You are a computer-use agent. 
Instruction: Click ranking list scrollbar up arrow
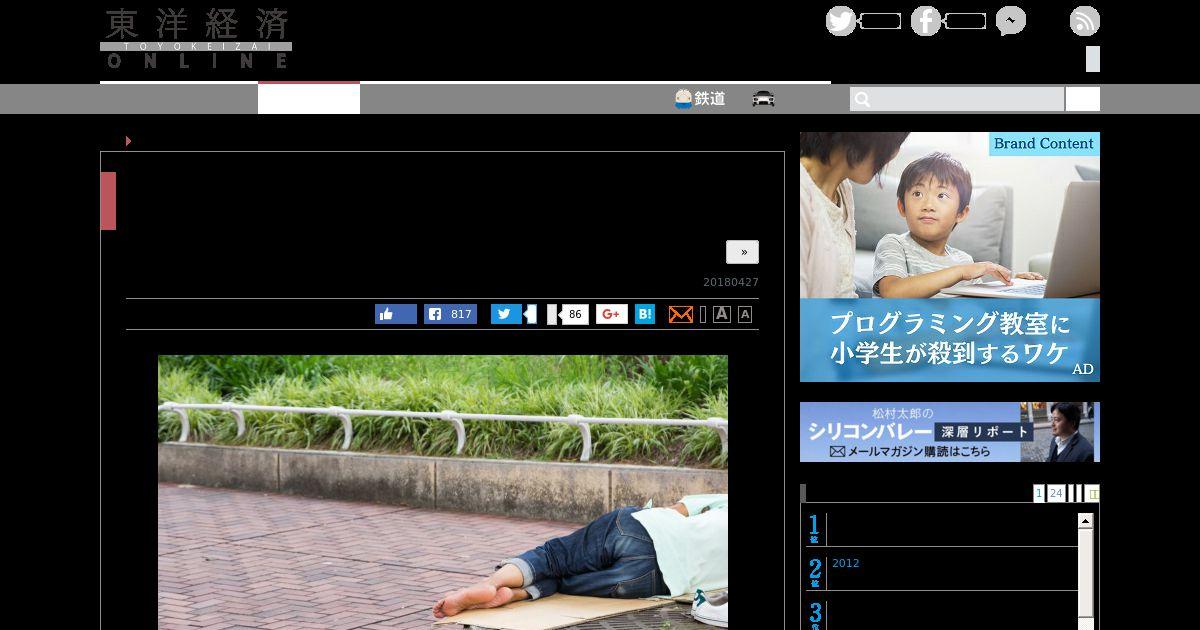[1085, 521]
